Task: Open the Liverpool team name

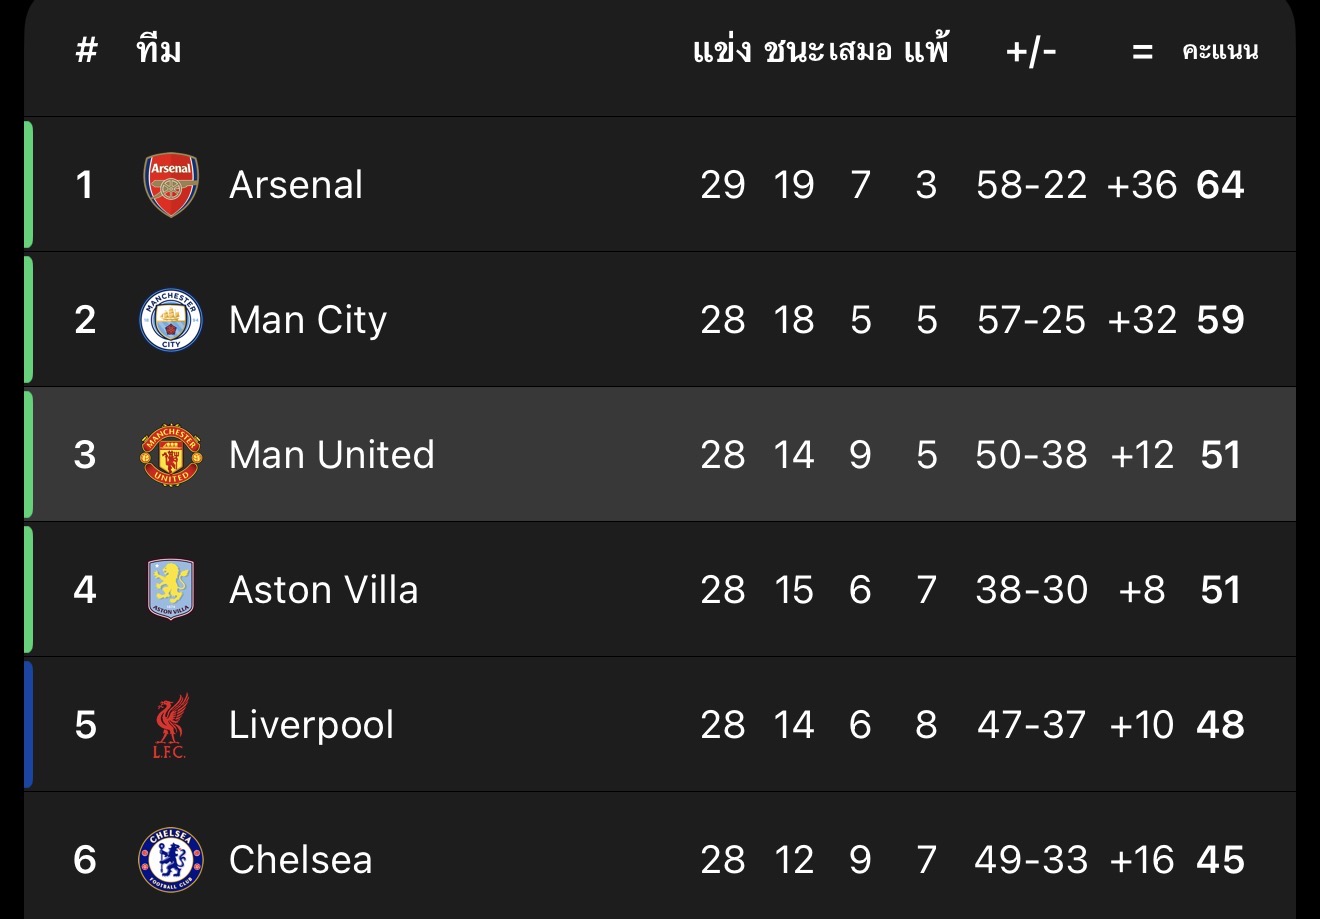Action: 311,725
